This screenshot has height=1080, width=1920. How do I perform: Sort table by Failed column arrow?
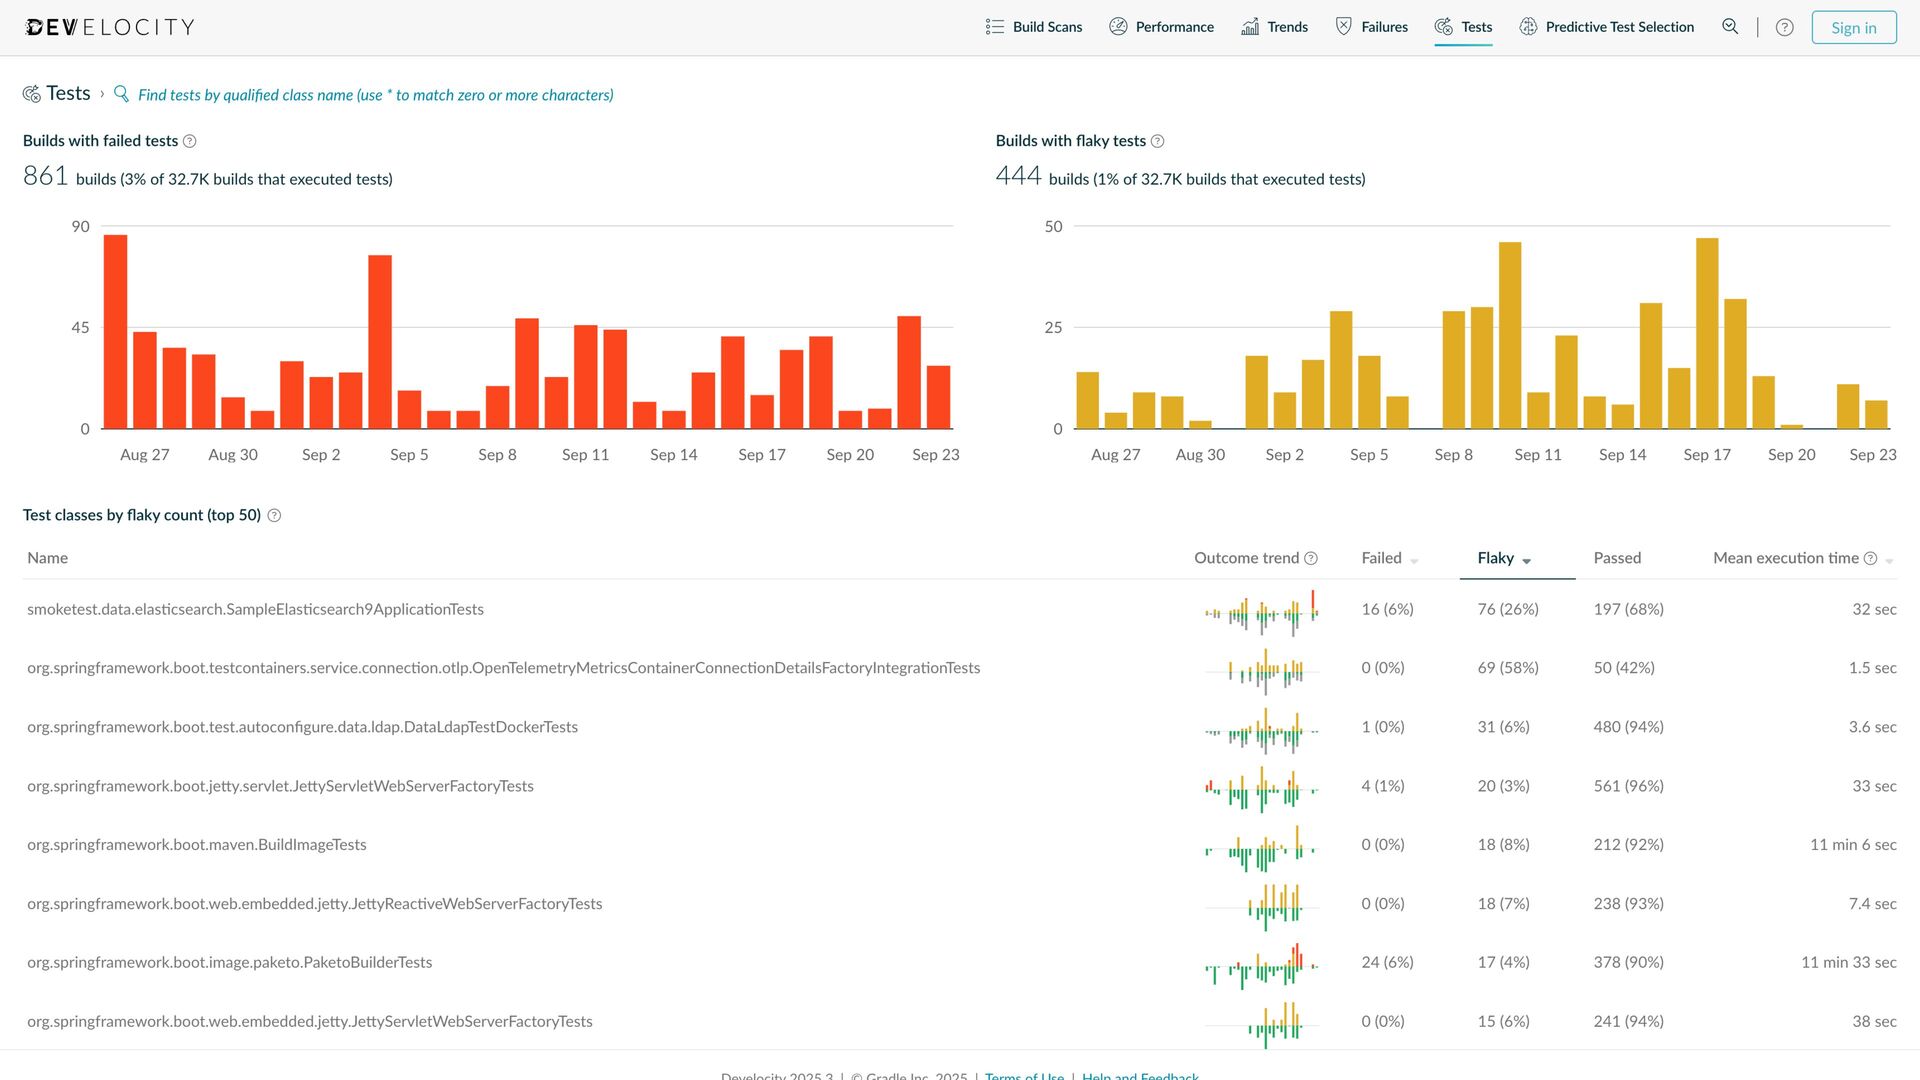(1414, 561)
